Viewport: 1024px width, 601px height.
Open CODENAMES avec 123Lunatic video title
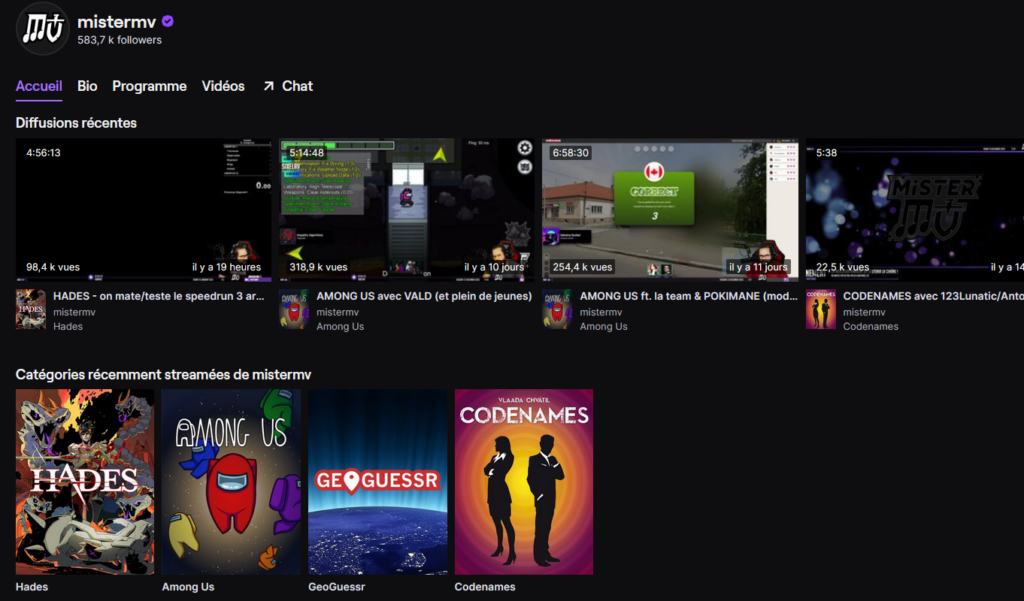click(x=933, y=296)
